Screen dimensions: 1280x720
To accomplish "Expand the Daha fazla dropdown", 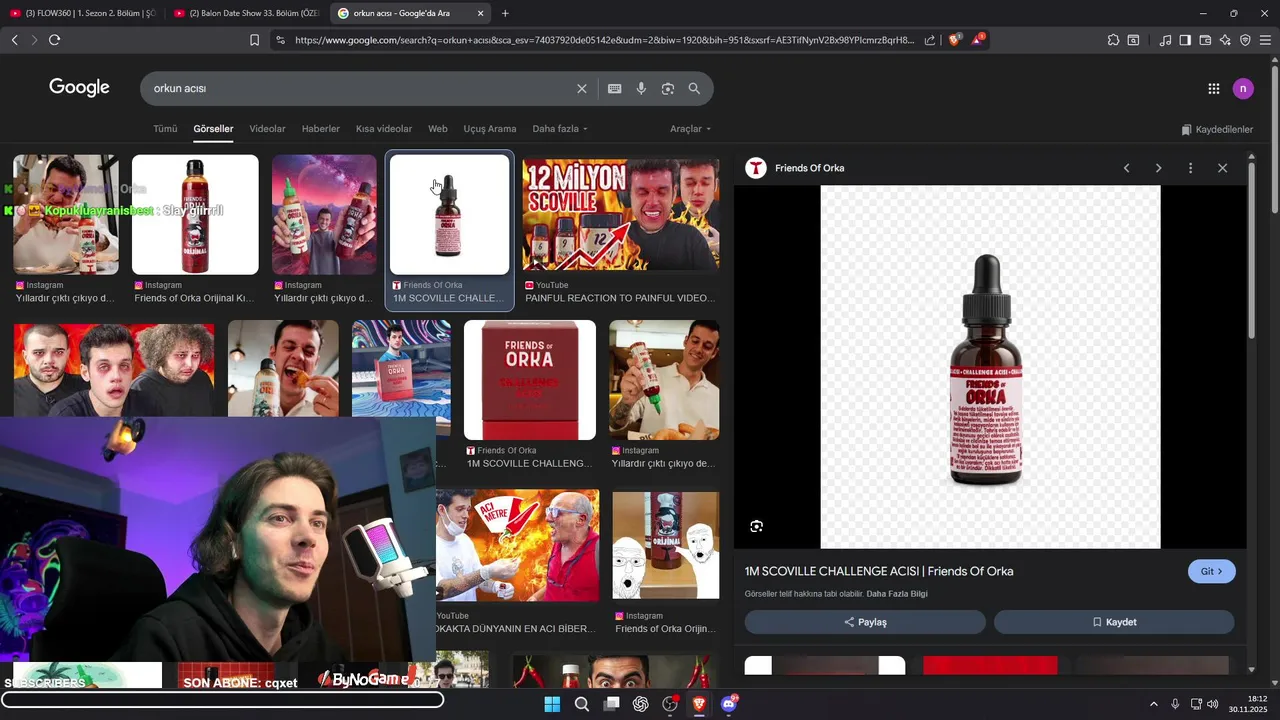I will coord(560,129).
